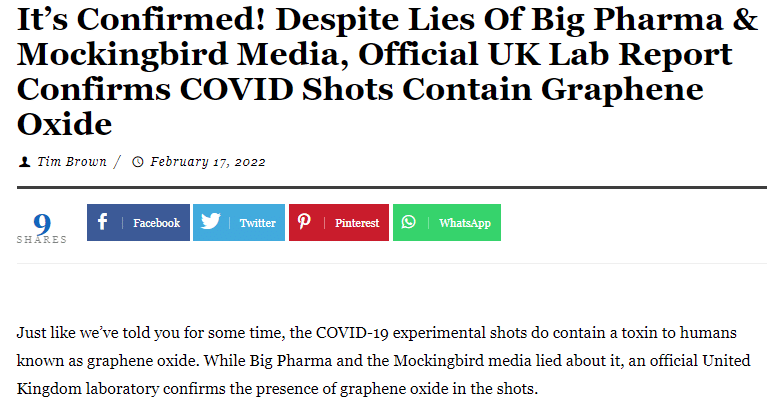Select the WhatsApp text label
Screen dimensions: 782x411
465,223
